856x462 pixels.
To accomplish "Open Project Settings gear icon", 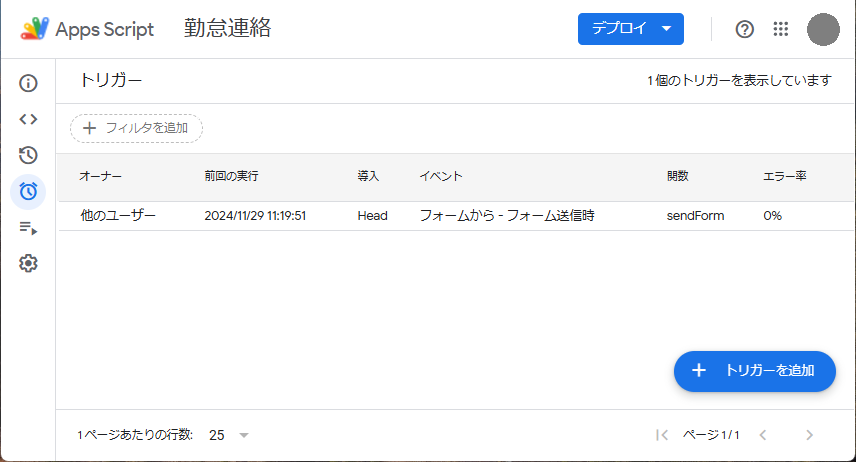I will (x=28, y=264).
